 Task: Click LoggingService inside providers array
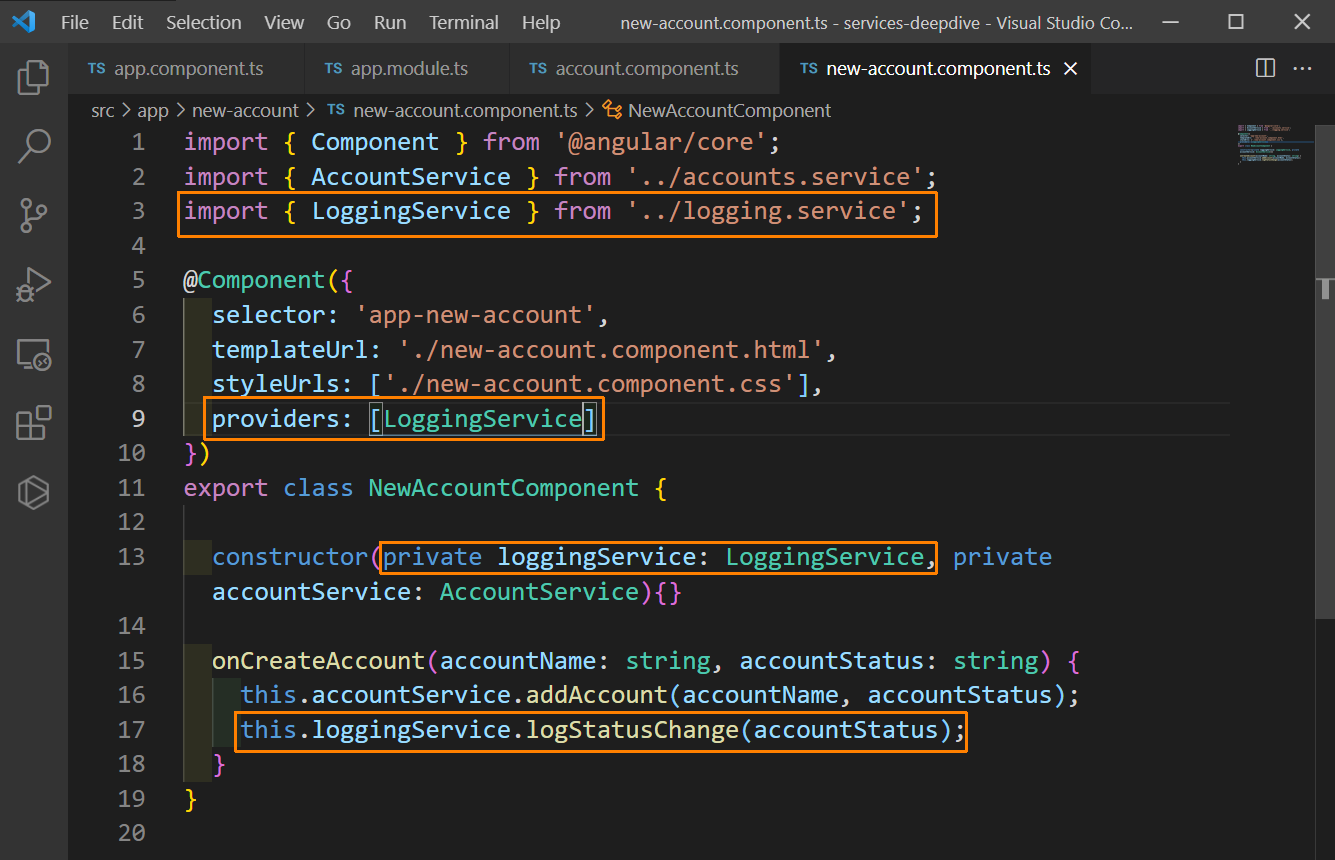pyautogui.click(x=482, y=418)
